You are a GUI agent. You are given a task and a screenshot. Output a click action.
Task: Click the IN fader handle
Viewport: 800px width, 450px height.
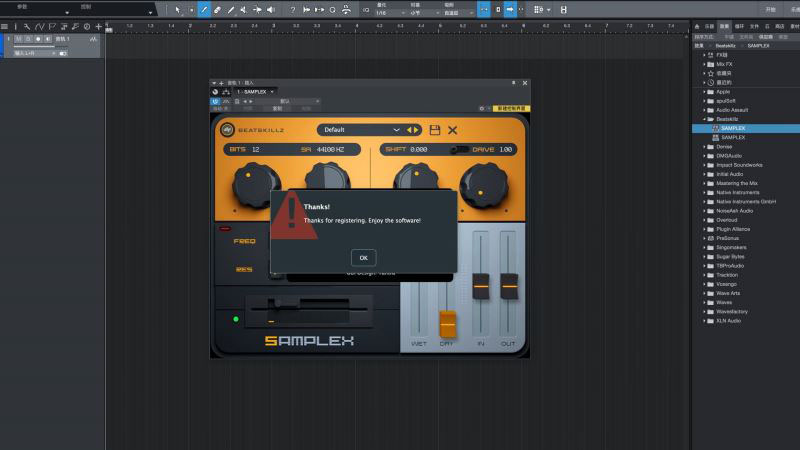(481, 286)
